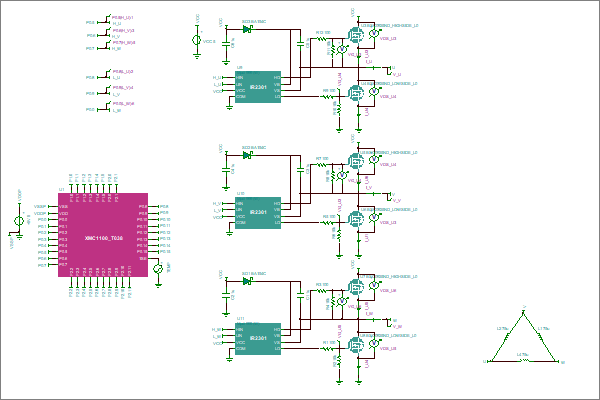Select the gate resistor on U-phase high-side MOSFET
600x400 pixels.
point(322,39)
